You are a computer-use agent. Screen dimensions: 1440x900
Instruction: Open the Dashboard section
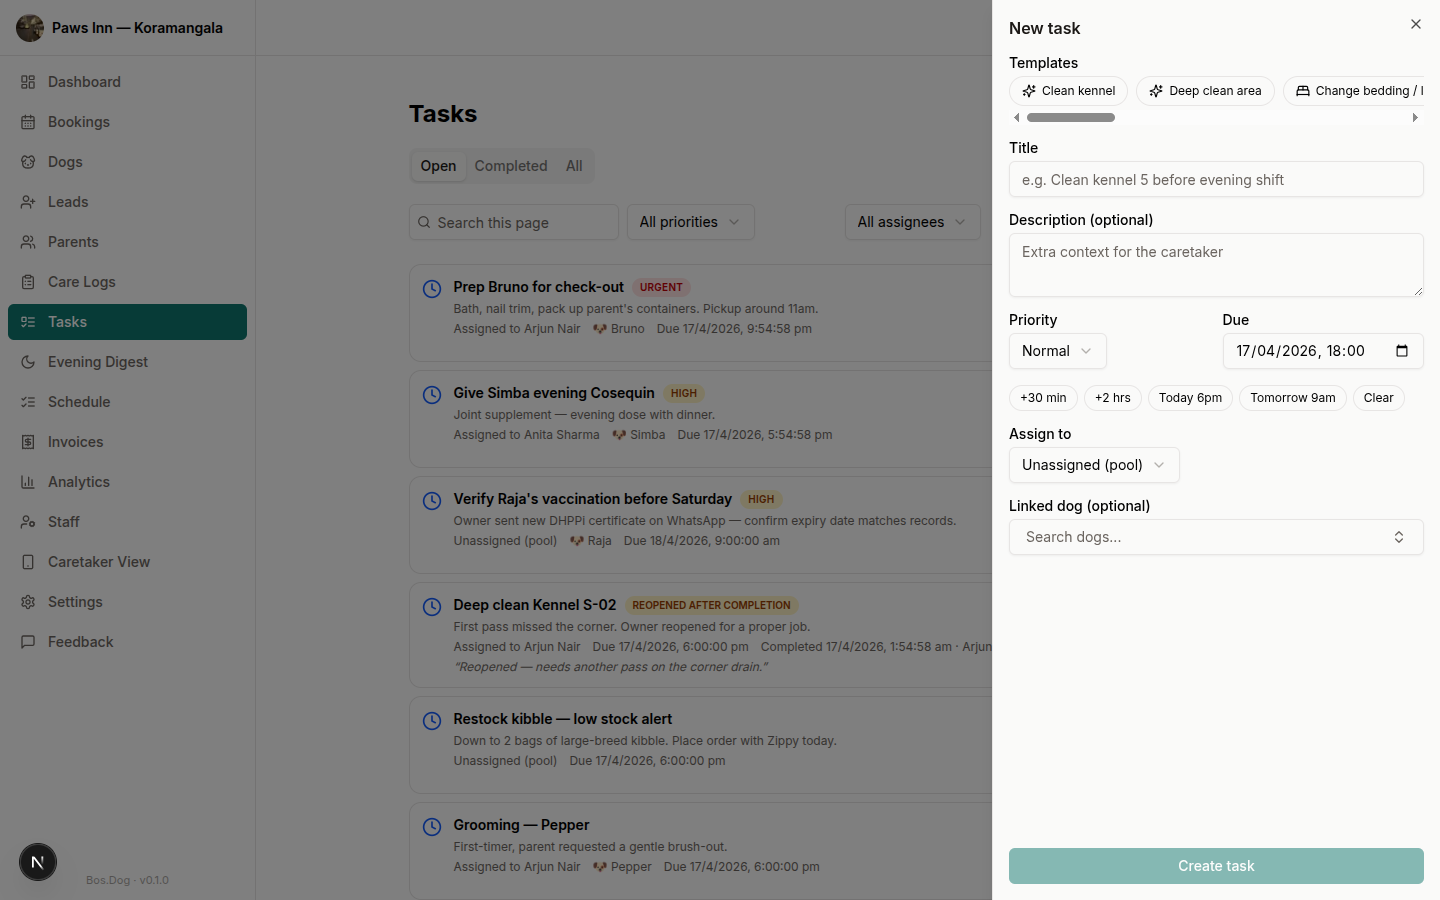pos(84,81)
